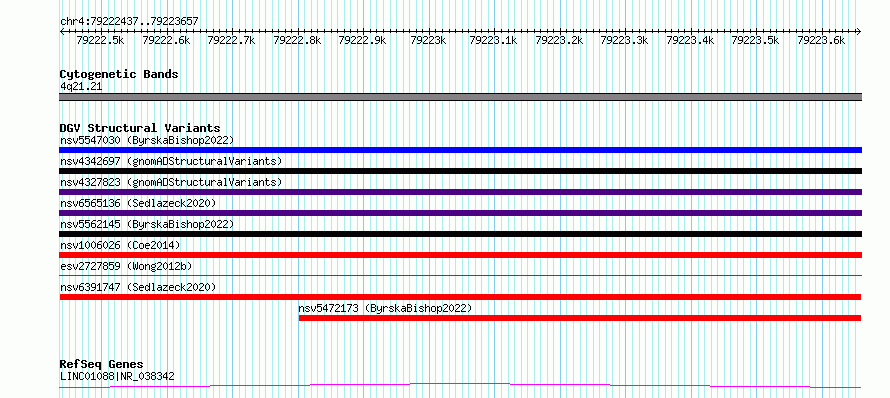Click the nsv4327823 purple variant bar
890x398 pixels.
(460, 192)
